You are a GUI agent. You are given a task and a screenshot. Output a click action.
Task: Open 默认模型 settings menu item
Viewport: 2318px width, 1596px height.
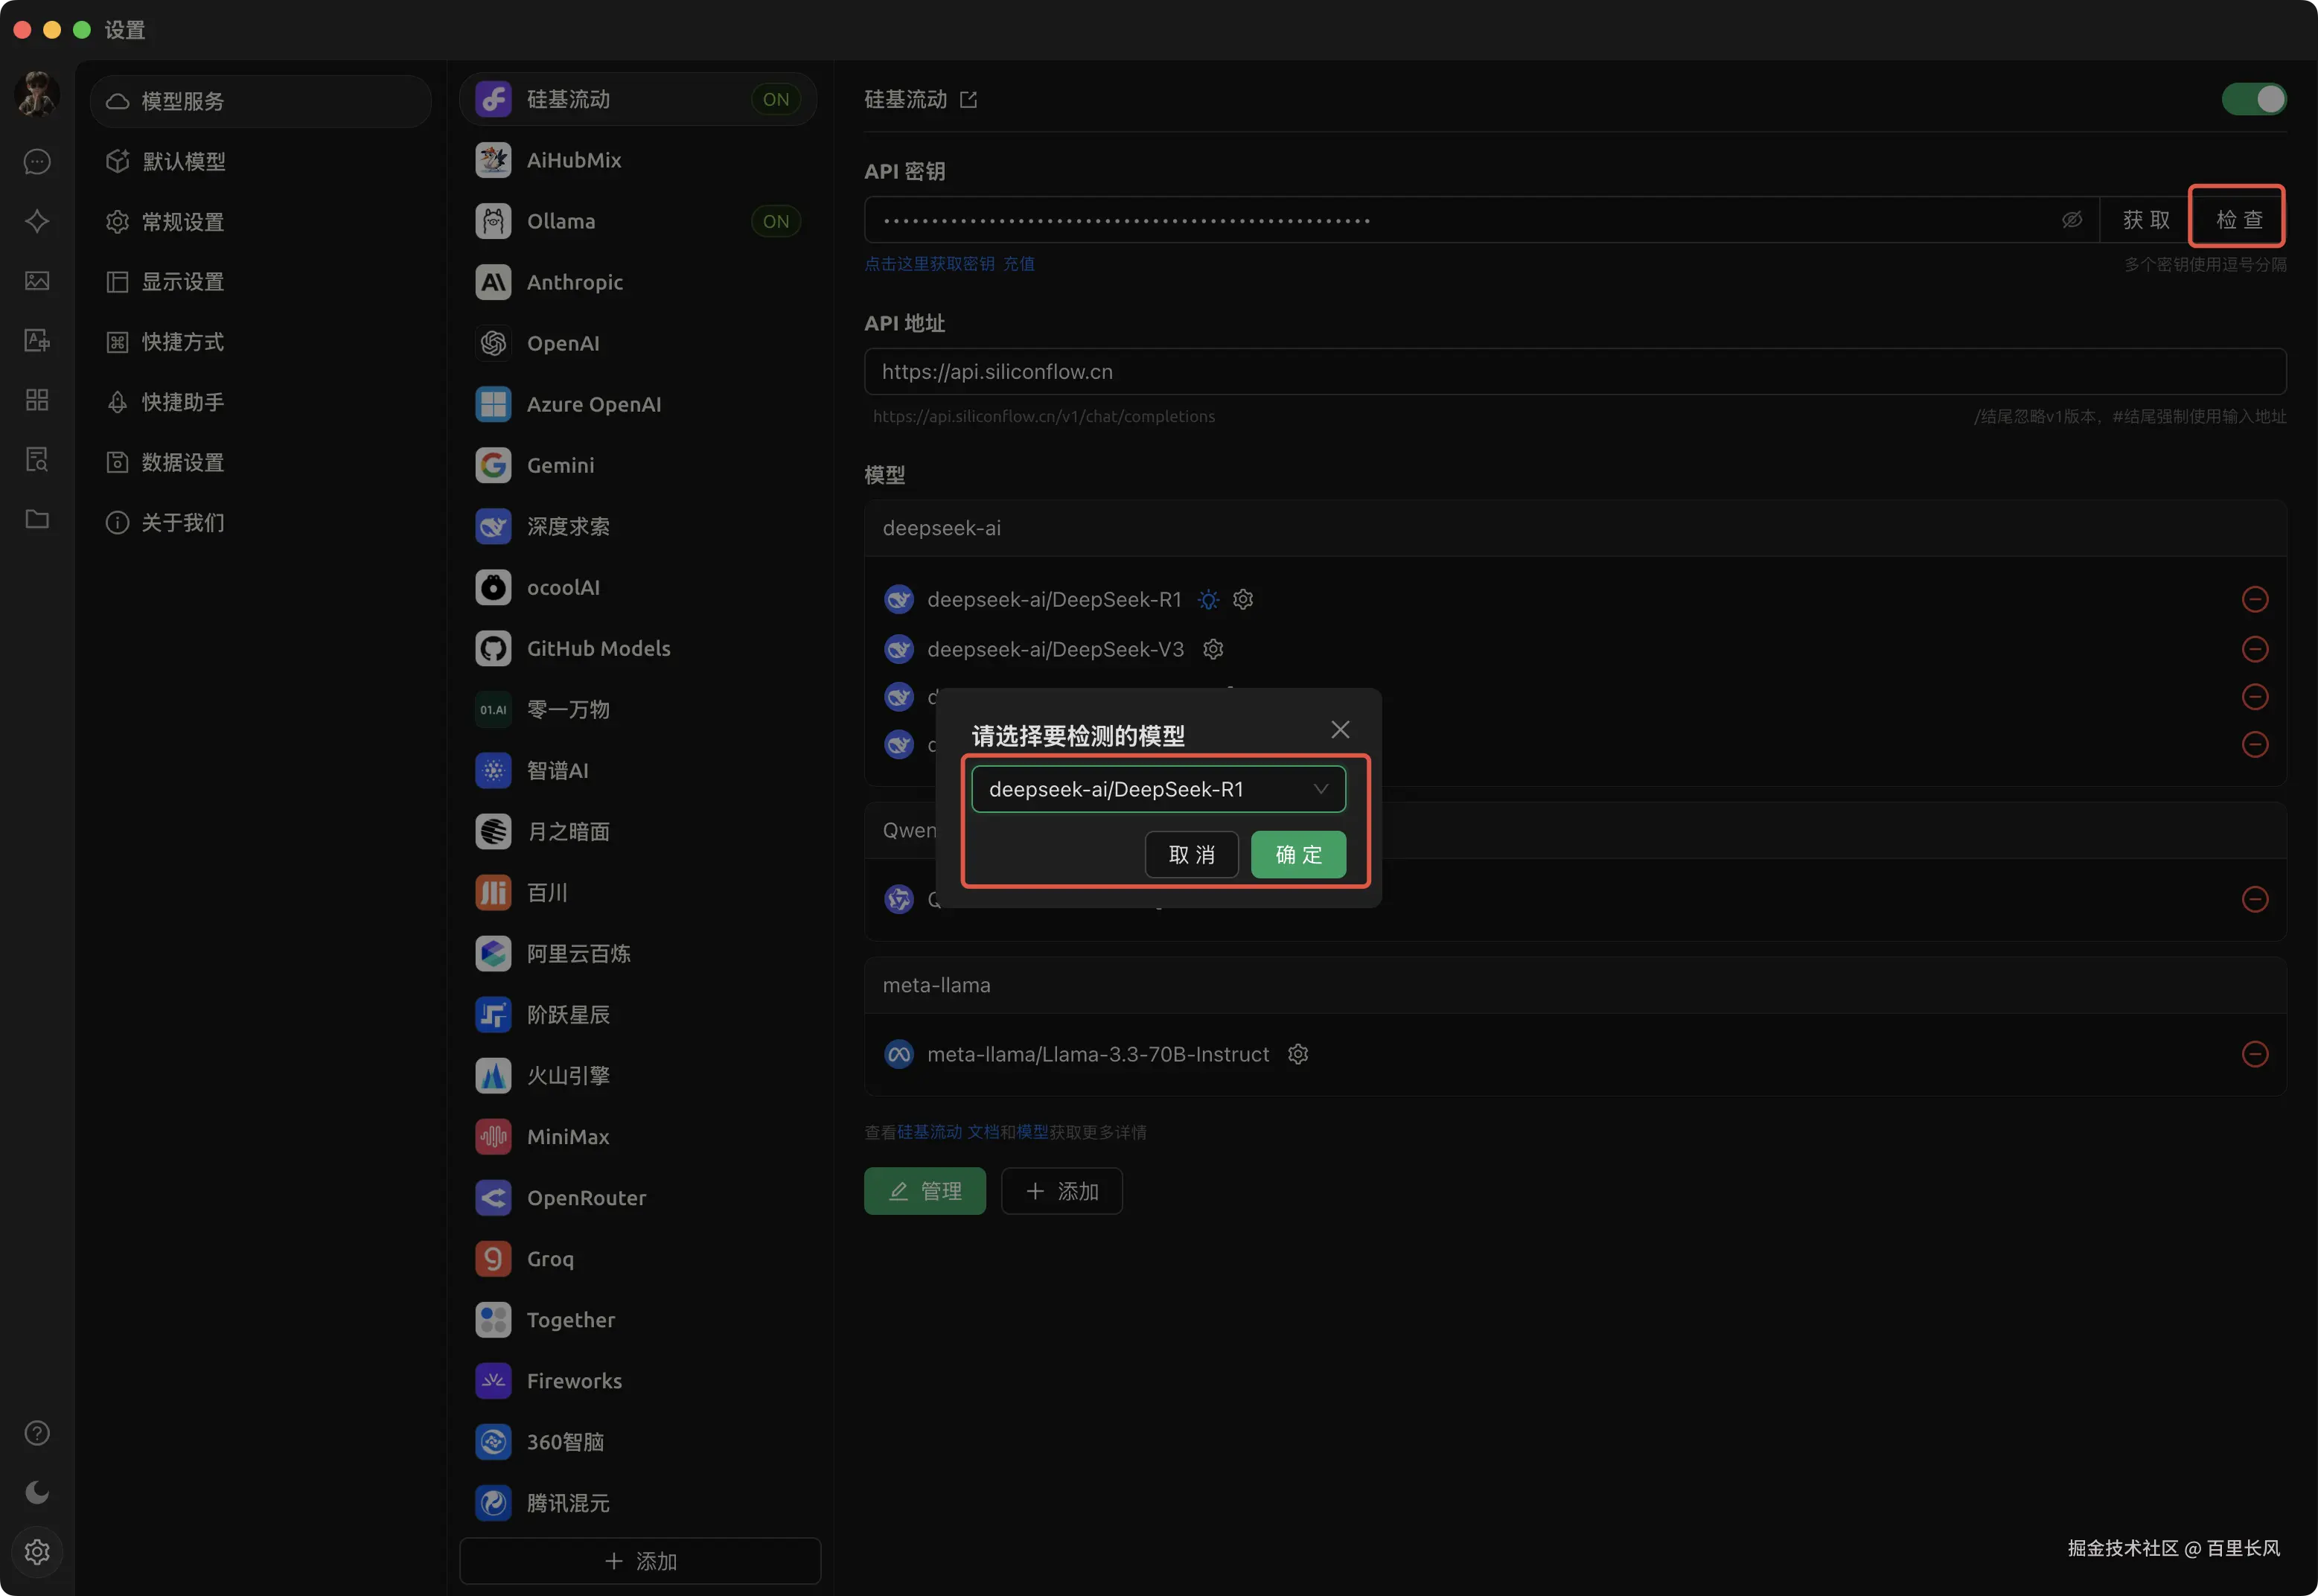pos(184,162)
